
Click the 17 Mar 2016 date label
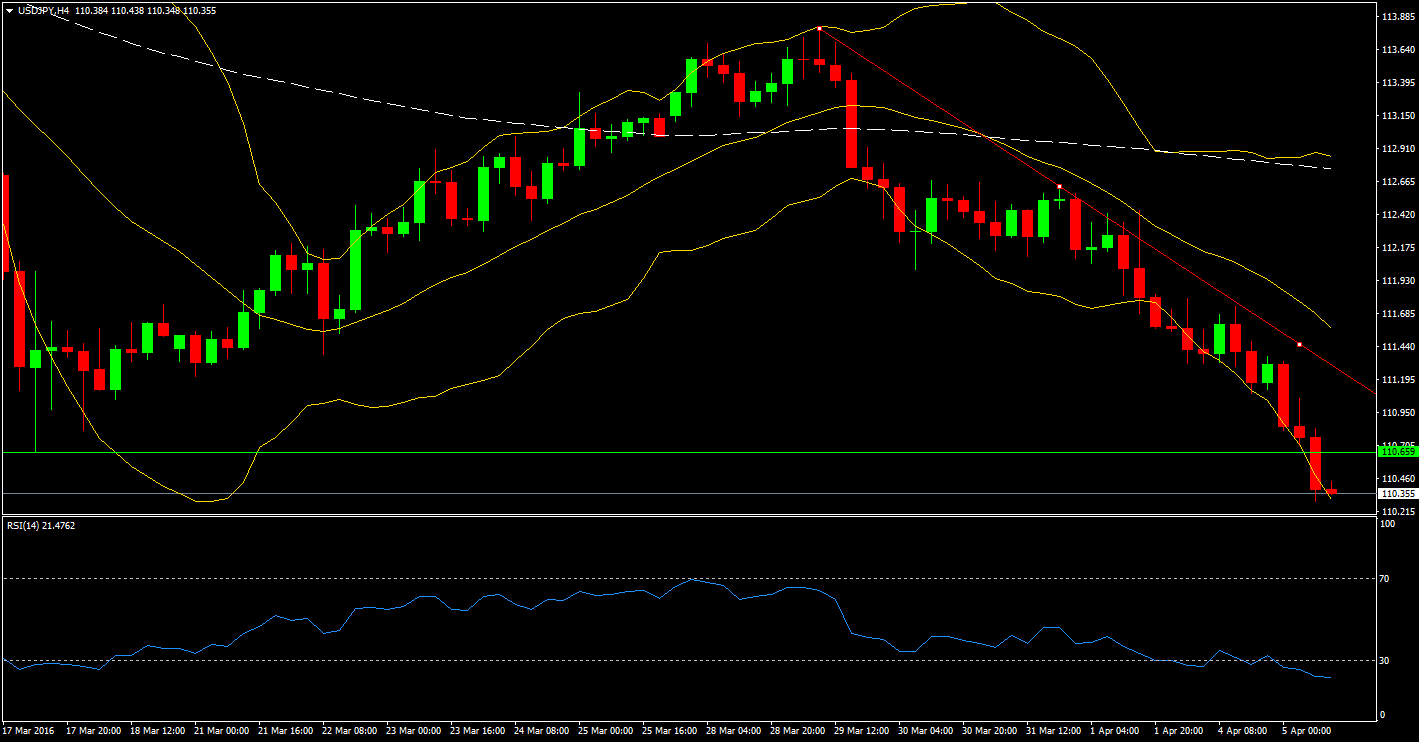coord(30,731)
